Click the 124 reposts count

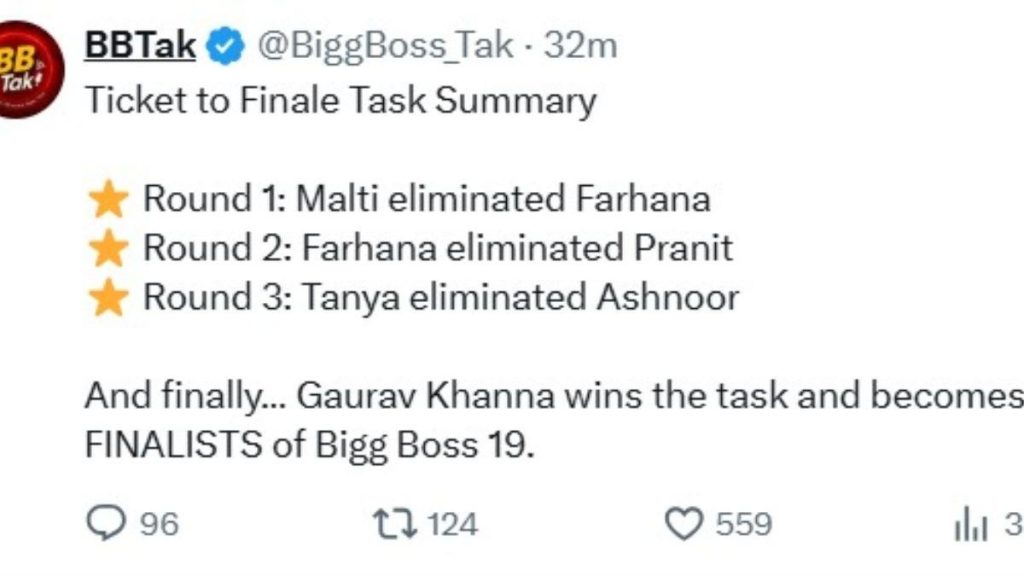point(453,524)
